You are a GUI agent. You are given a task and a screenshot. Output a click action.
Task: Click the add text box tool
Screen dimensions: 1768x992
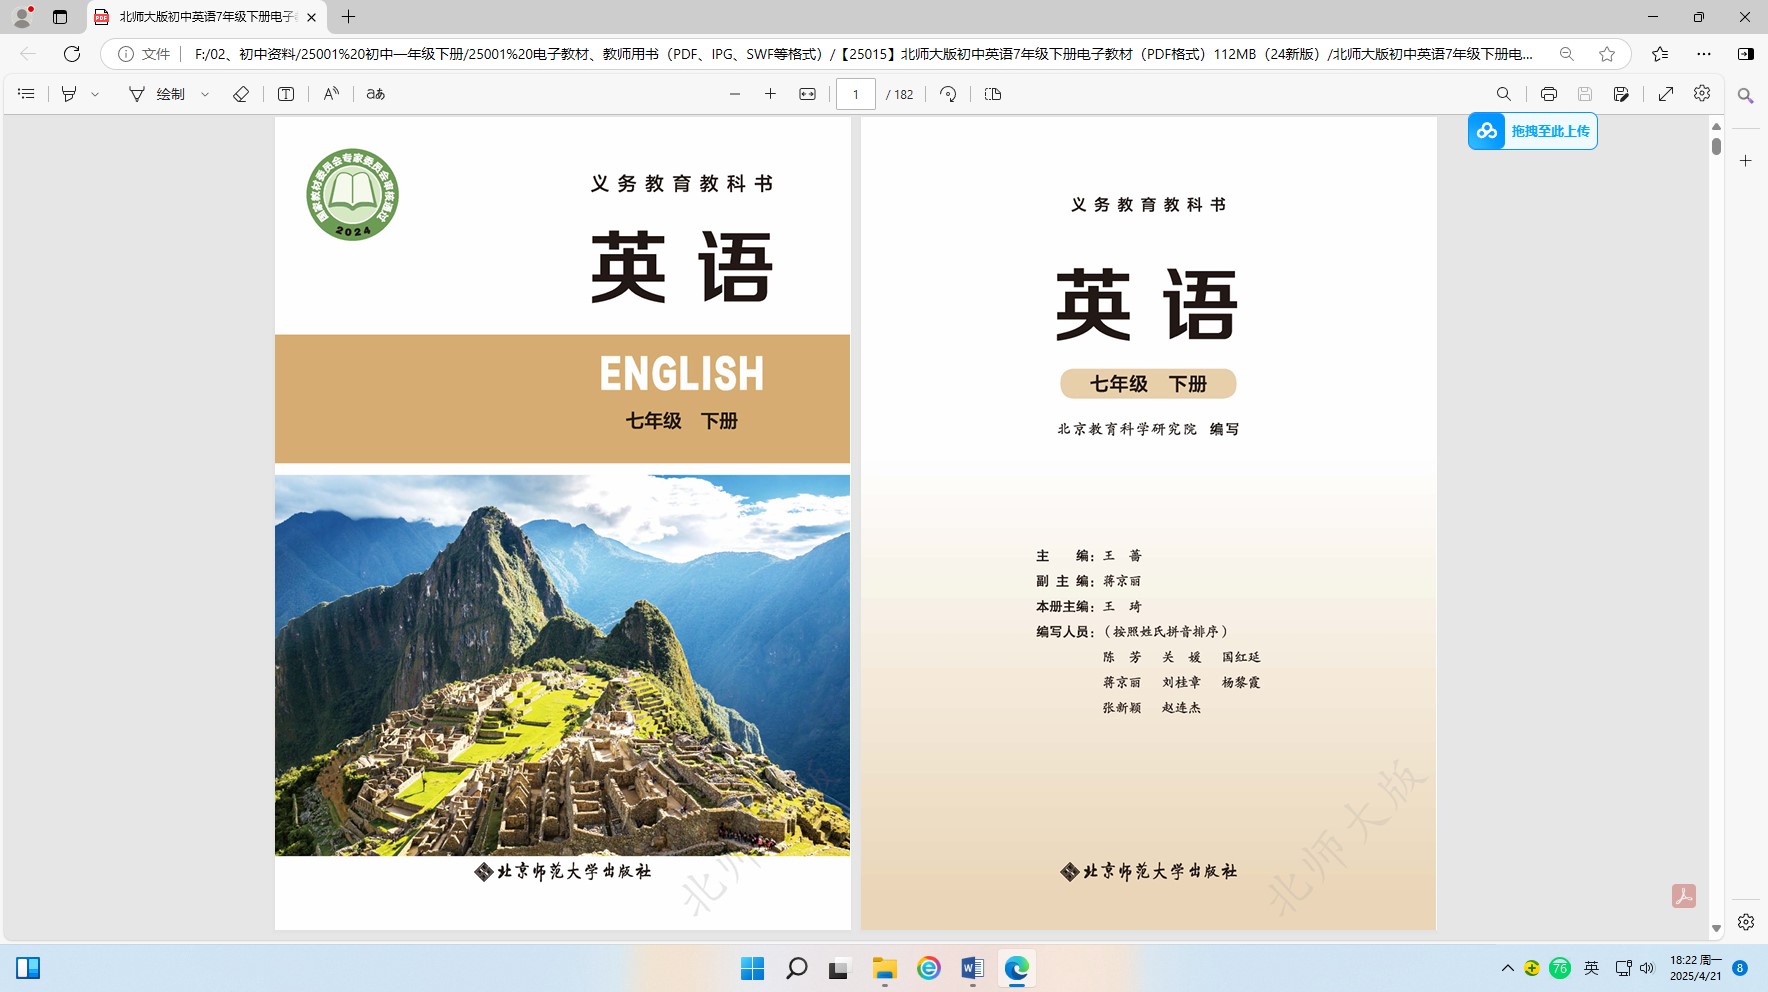286,94
